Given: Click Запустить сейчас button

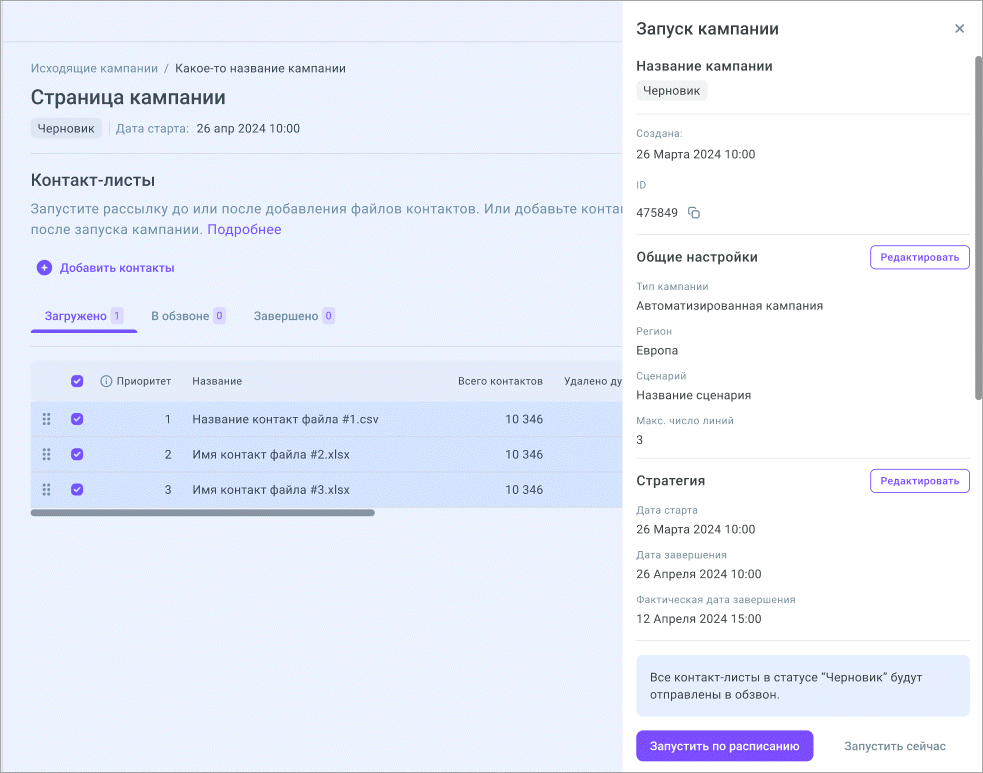Looking at the screenshot, I should 894,746.
